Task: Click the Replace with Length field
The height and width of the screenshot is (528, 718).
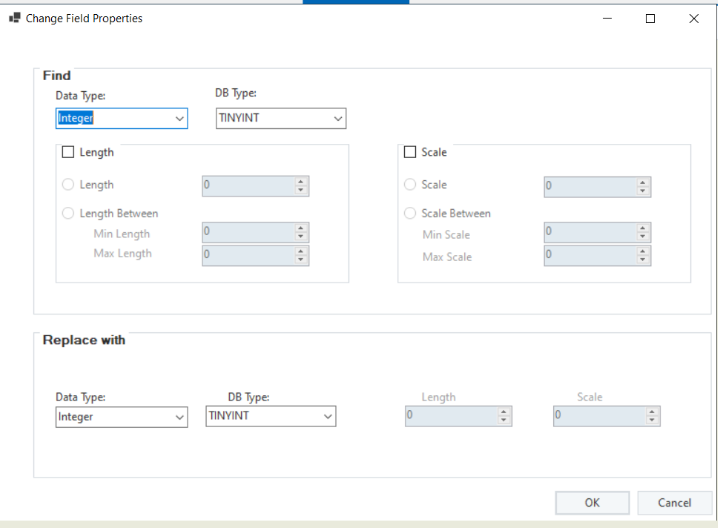Action: click(x=450, y=416)
